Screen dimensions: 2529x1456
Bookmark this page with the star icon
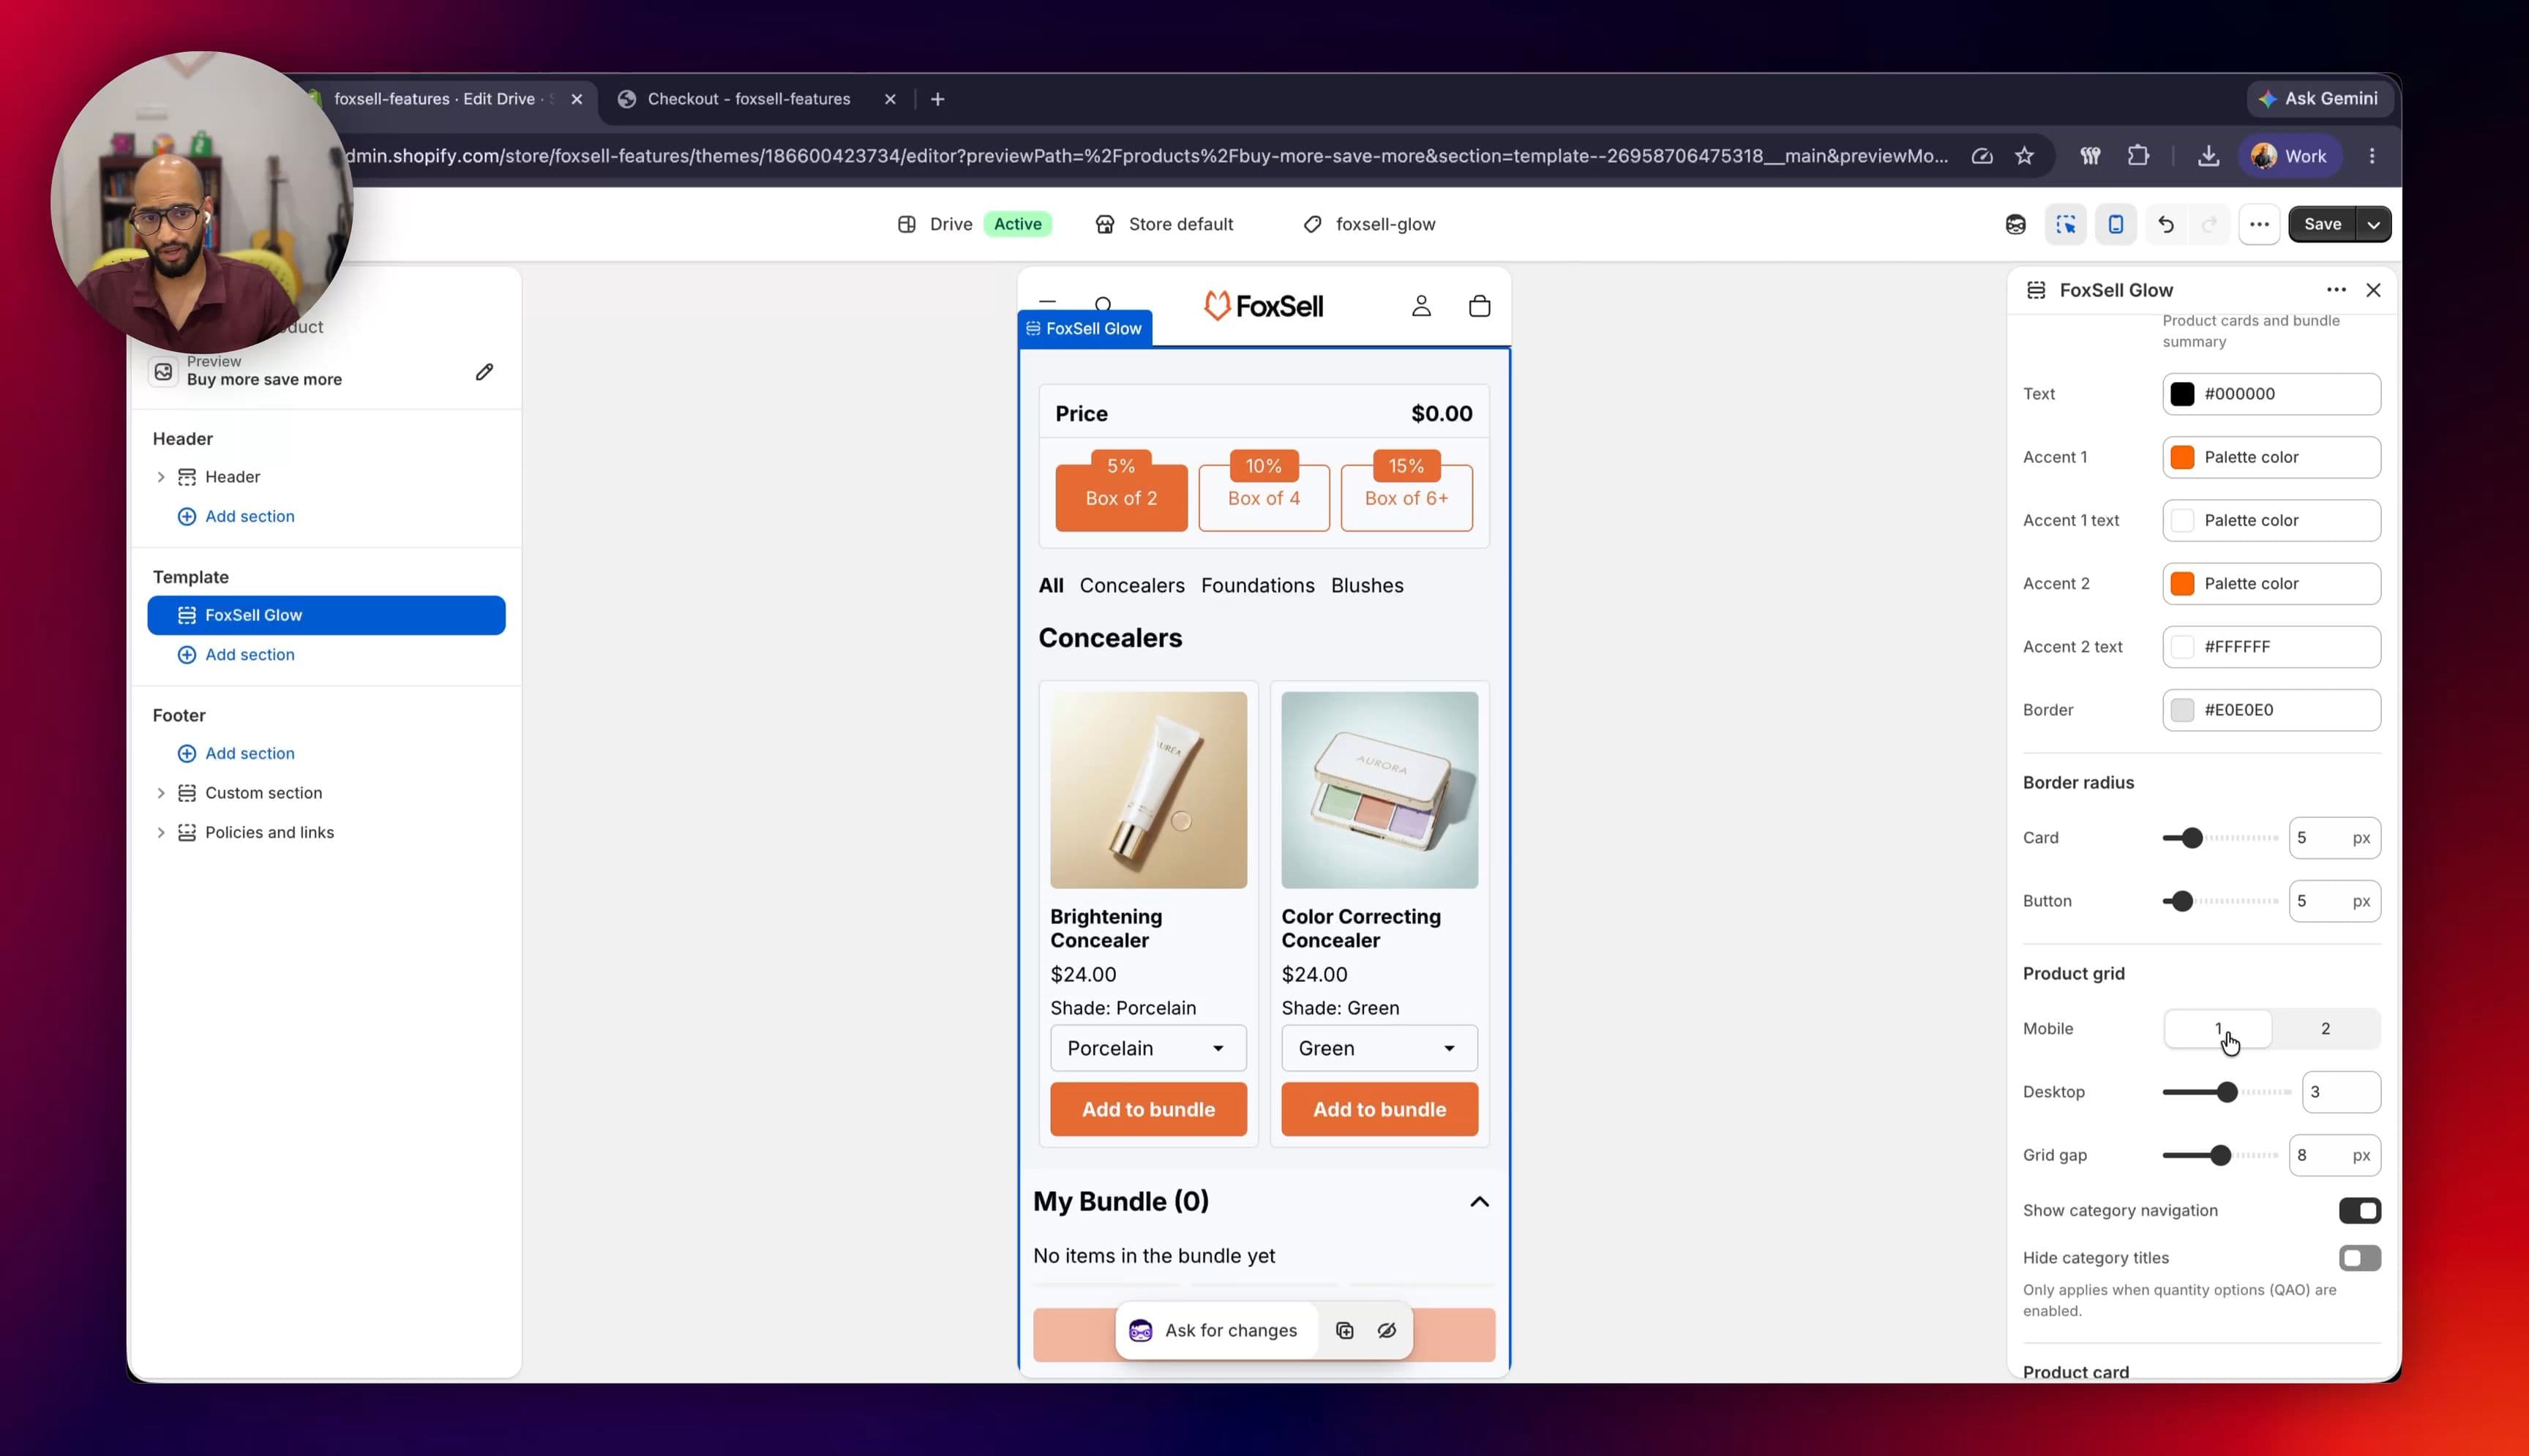(x=2024, y=156)
